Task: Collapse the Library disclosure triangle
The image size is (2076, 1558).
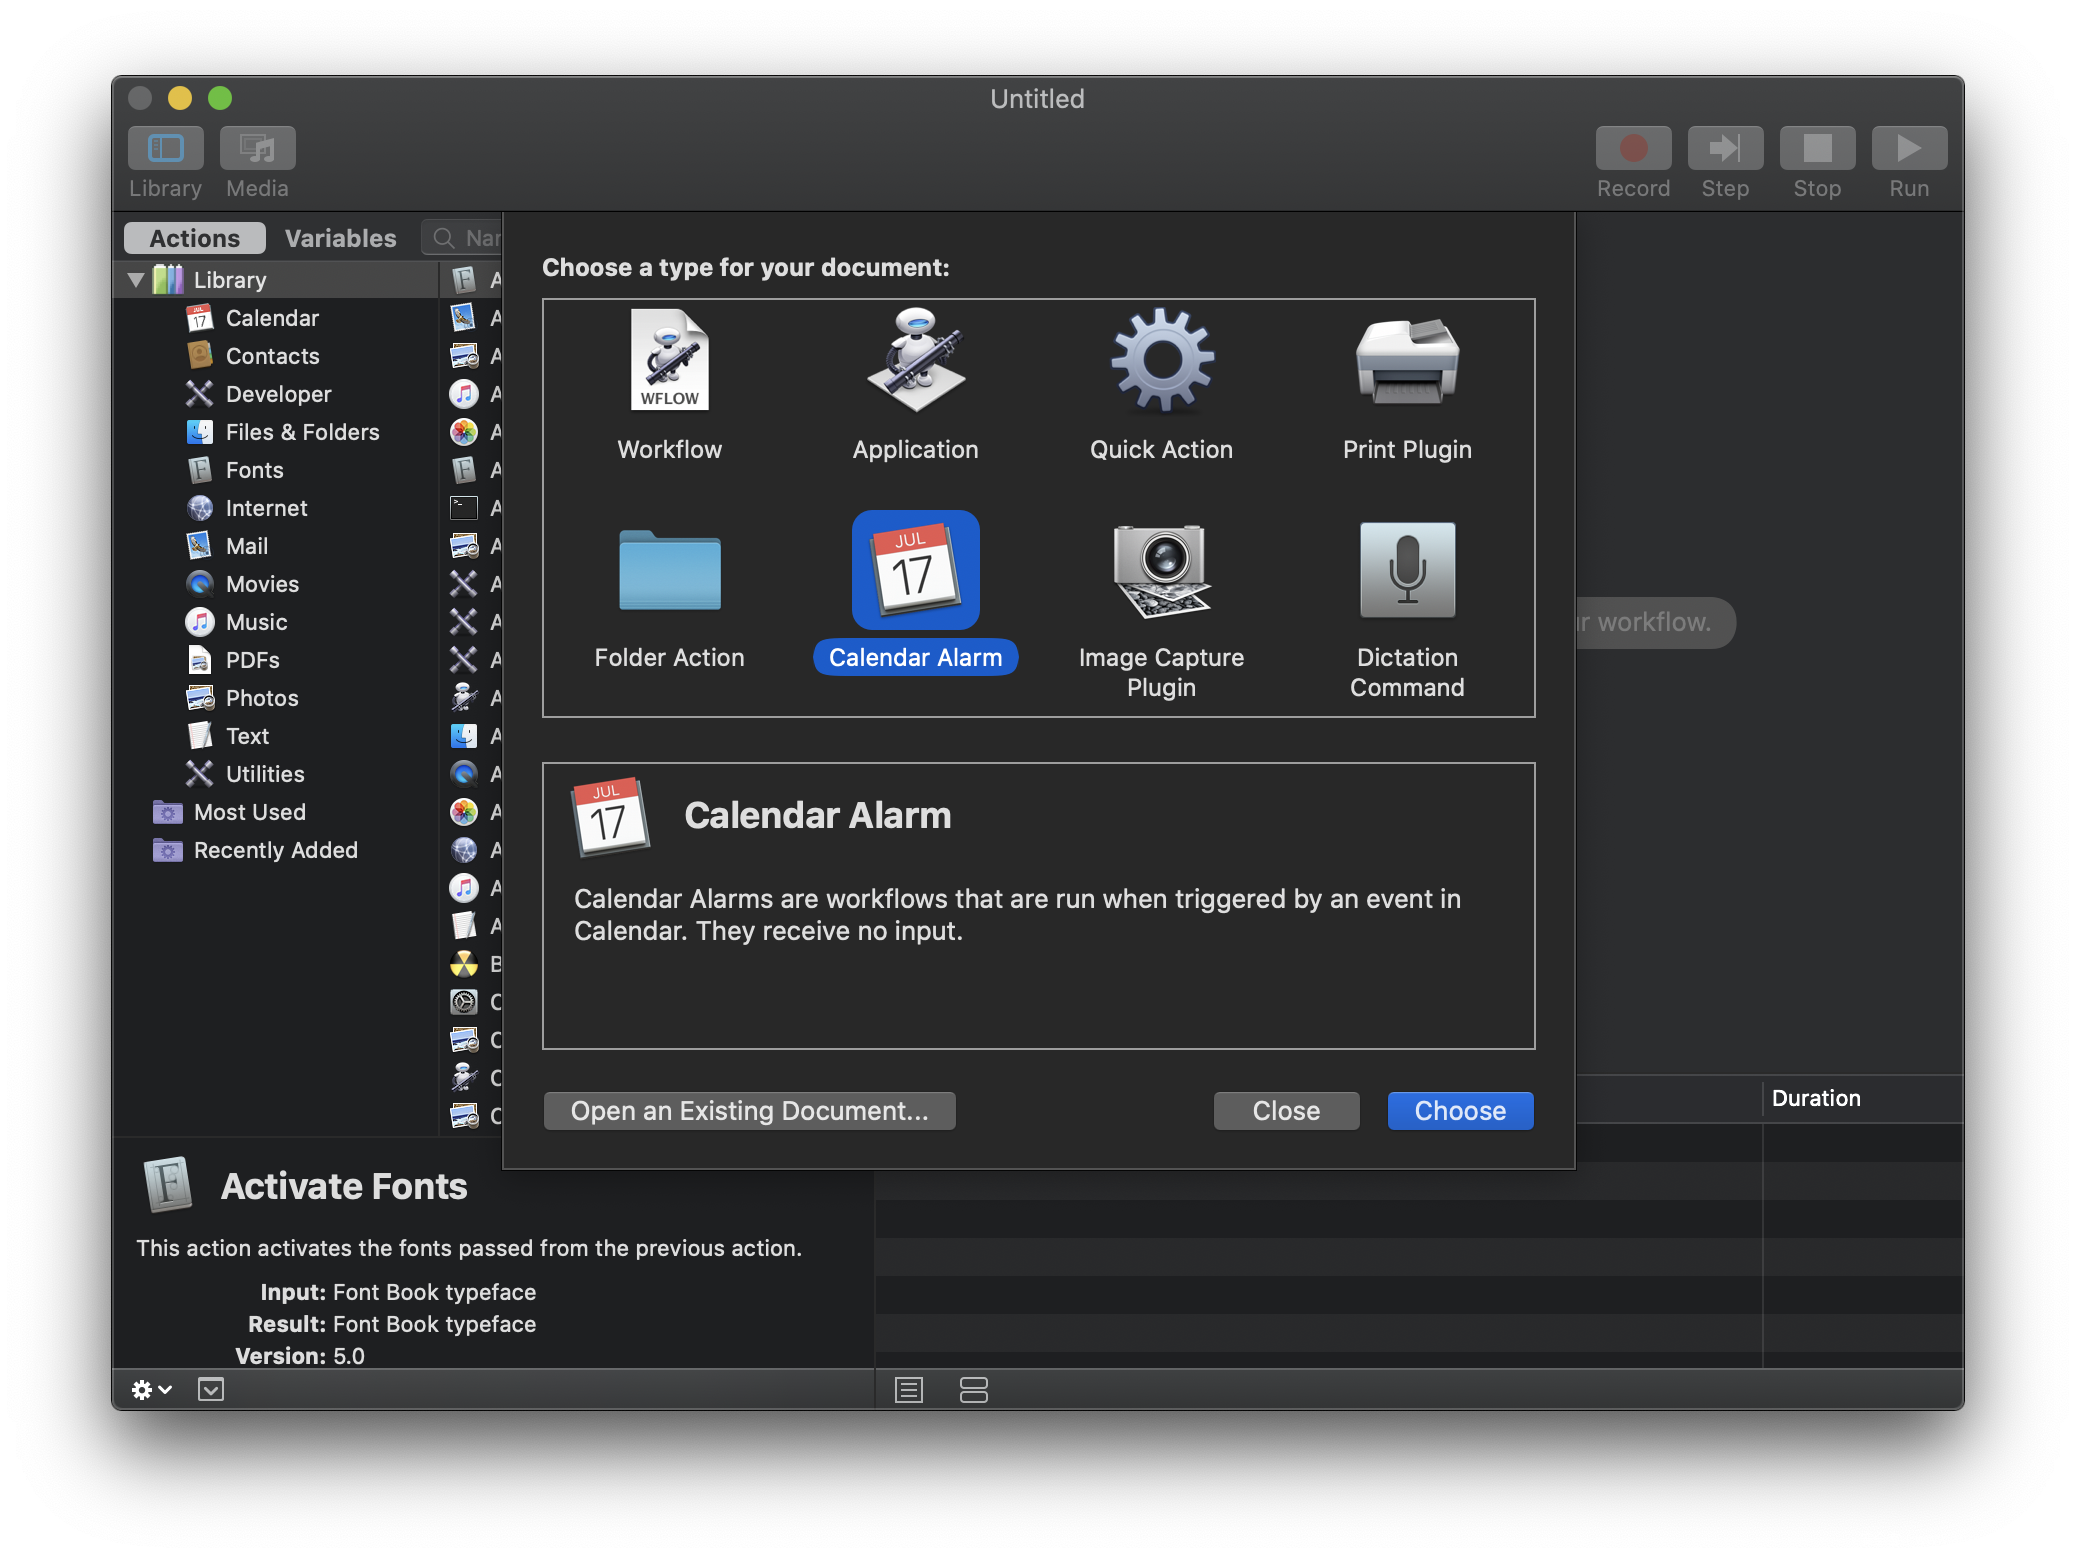Action: tap(136, 280)
